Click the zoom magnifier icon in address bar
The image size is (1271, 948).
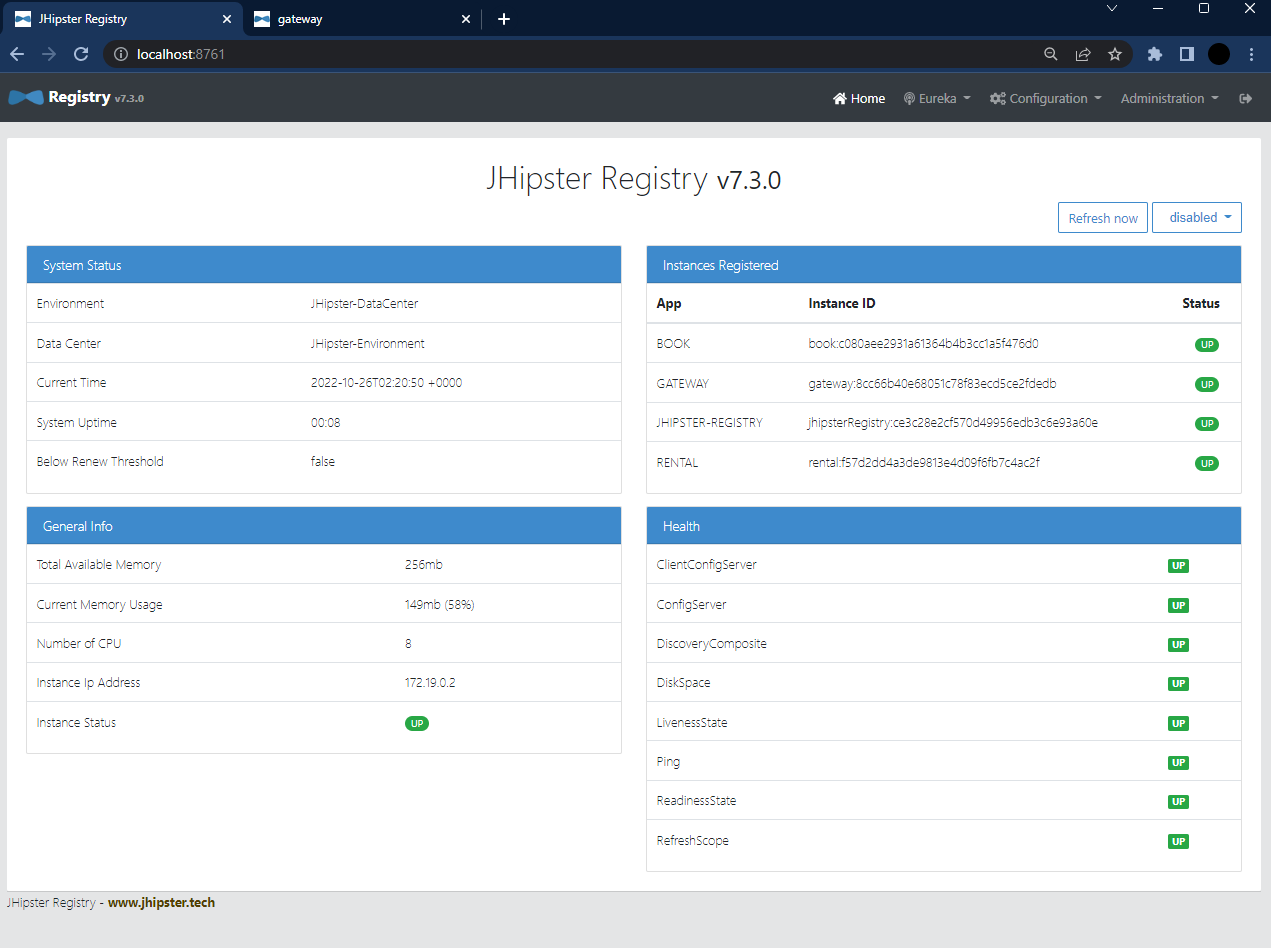point(1051,54)
